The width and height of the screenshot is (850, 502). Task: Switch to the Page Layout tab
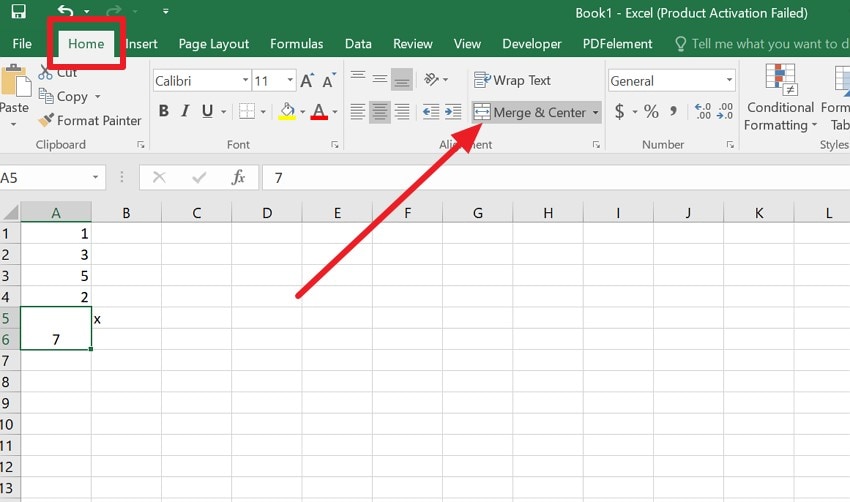[x=214, y=44]
